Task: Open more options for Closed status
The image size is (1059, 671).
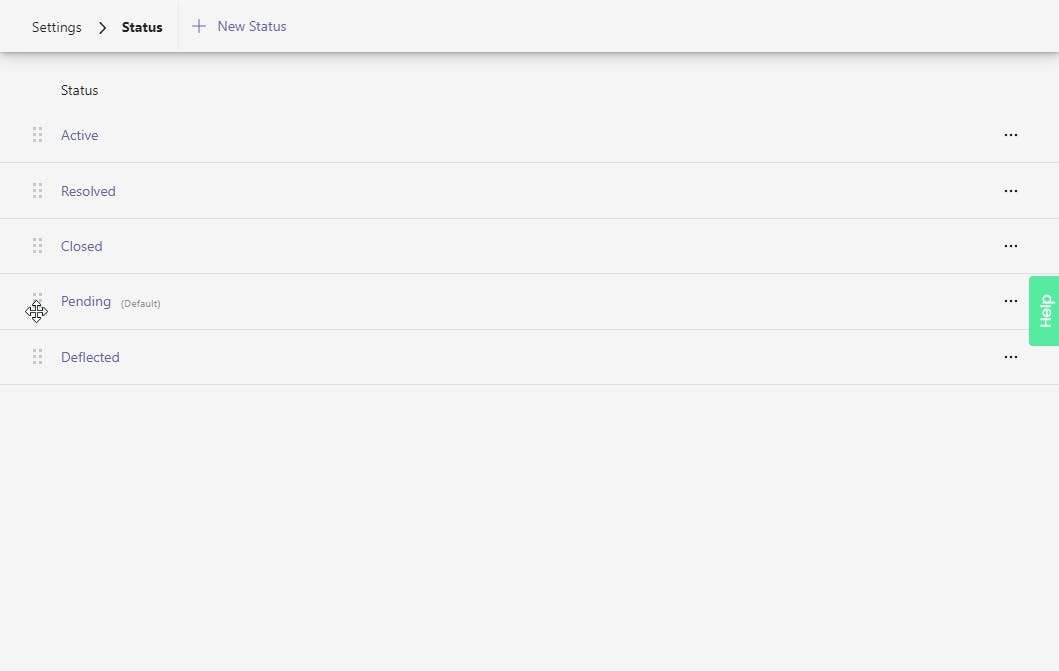Action: point(1010,246)
